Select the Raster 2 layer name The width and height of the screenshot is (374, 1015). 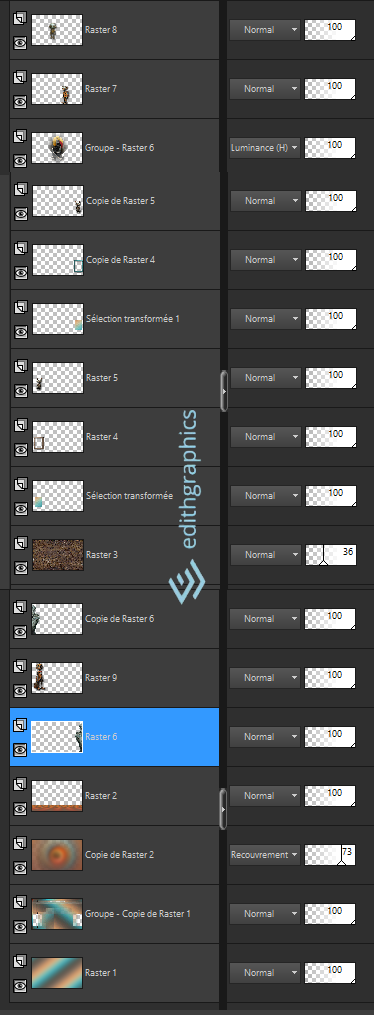101,796
